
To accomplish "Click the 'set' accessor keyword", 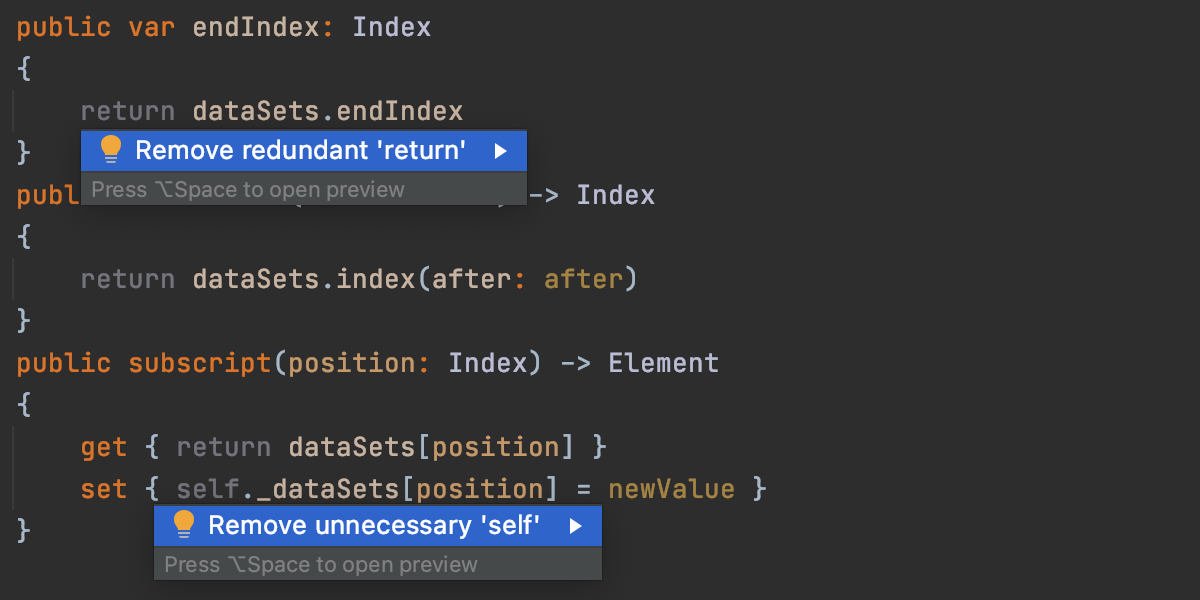I will click(104, 489).
